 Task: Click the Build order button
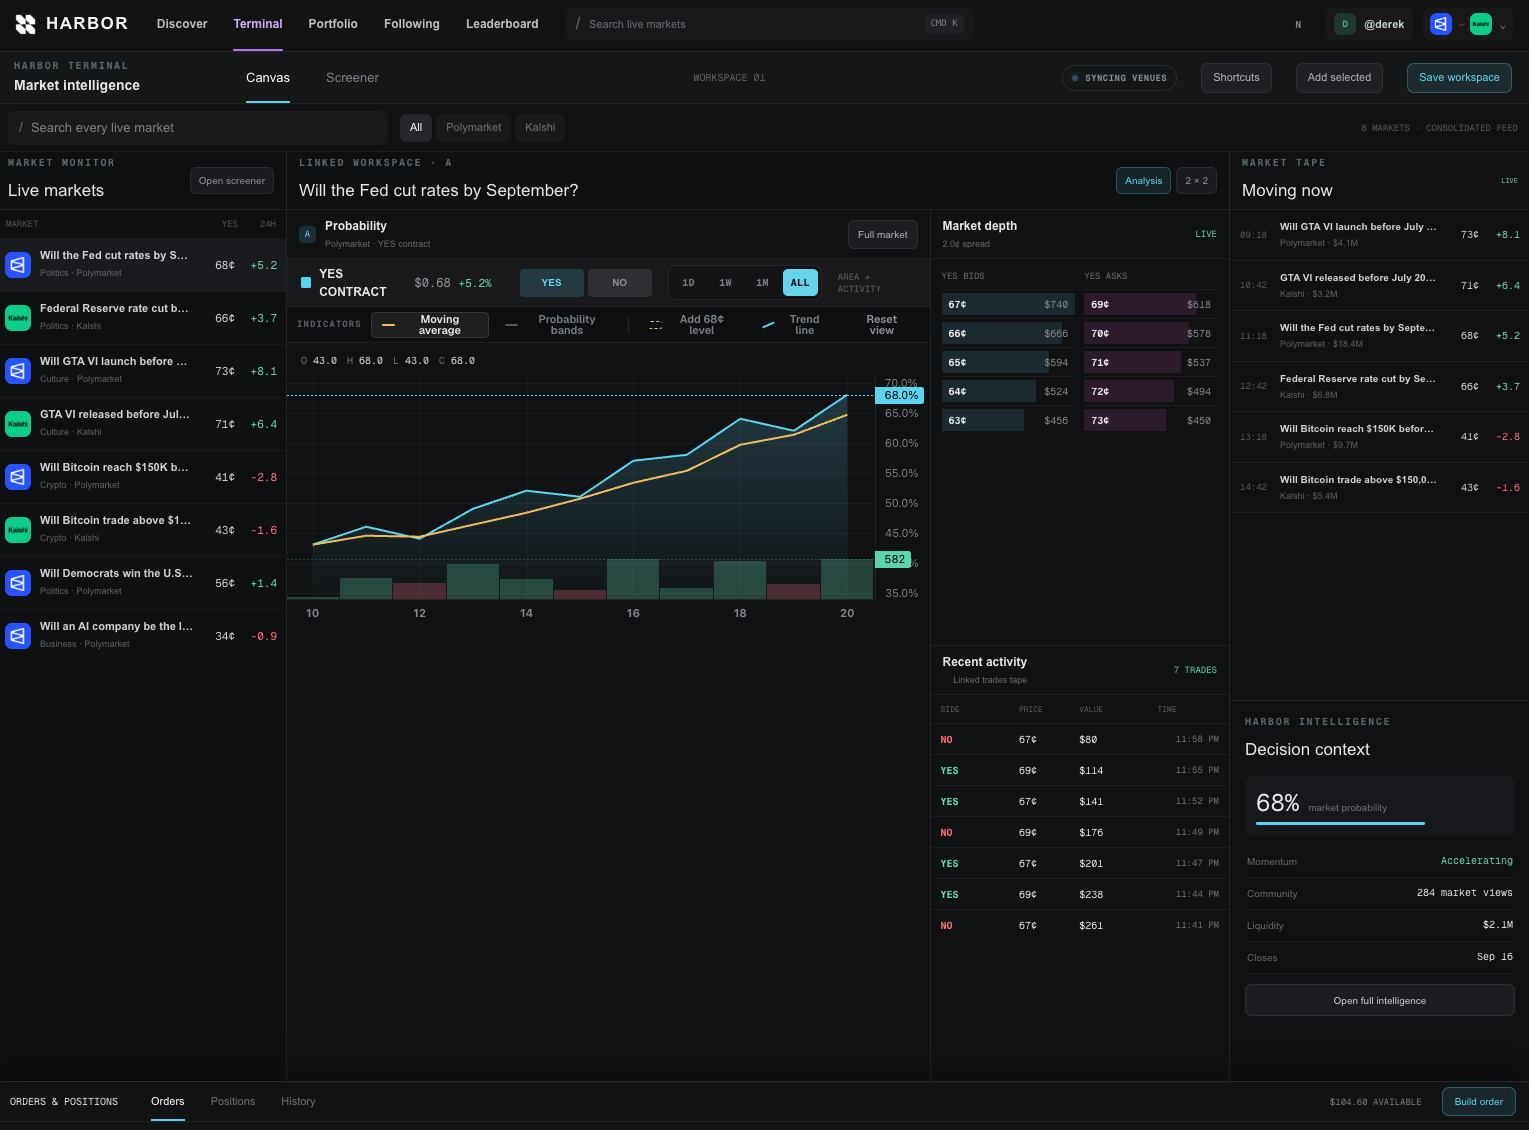point(1479,1101)
